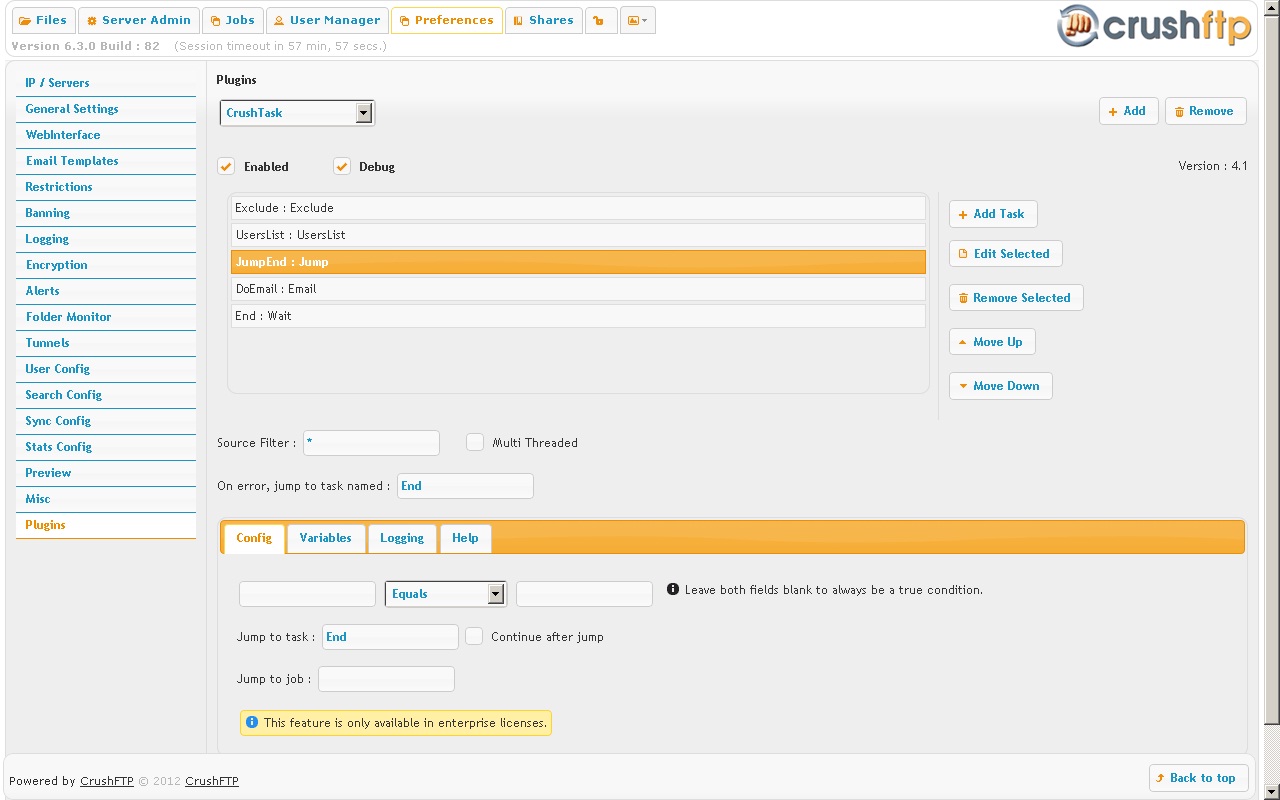The width and height of the screenshot is (1280, 800).
Task: Open the Server Admin tab
Action: (x=138, y=20)
